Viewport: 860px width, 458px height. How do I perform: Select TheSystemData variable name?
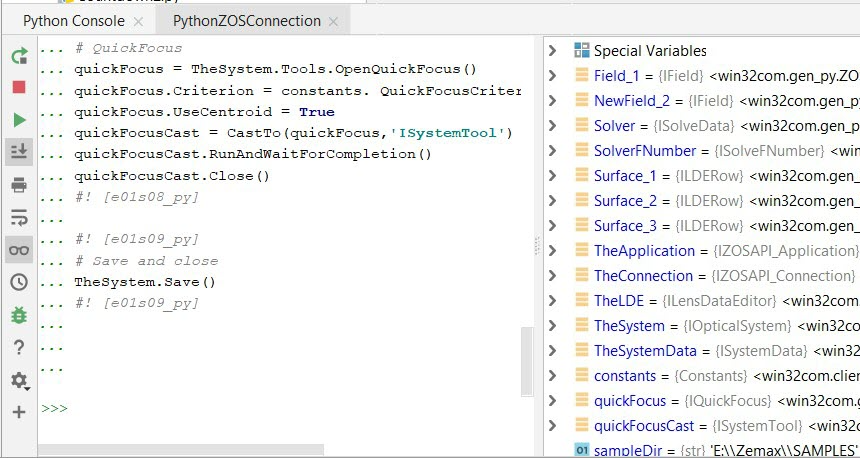645,350
